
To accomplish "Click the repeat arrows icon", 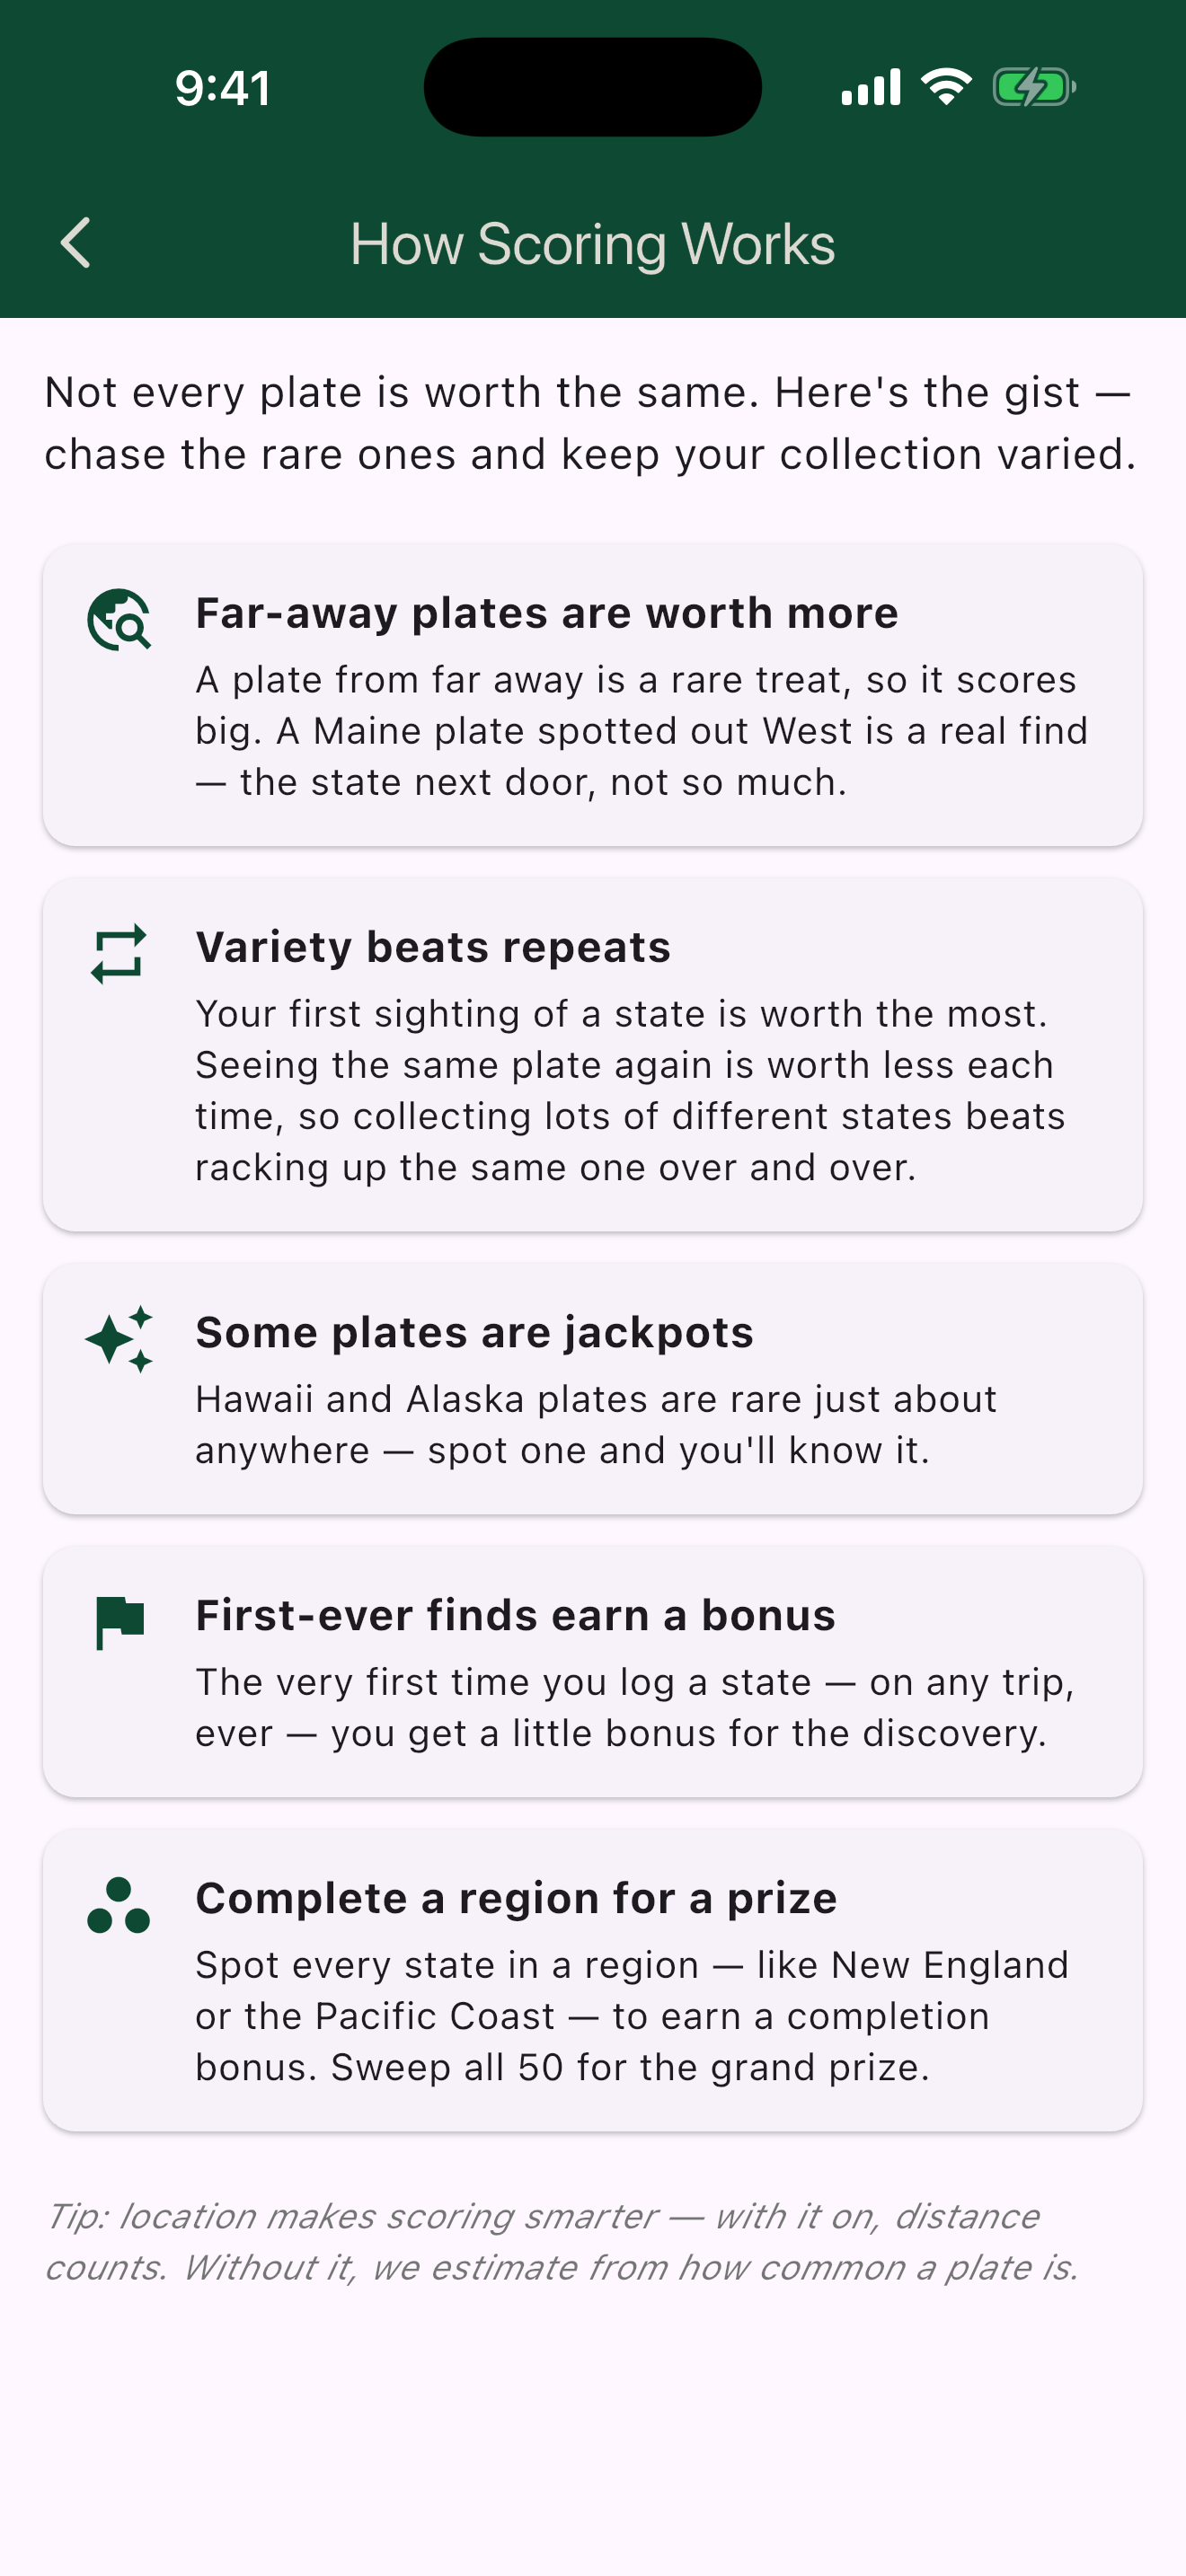I will pyautogui.click(x=119, y=954).
